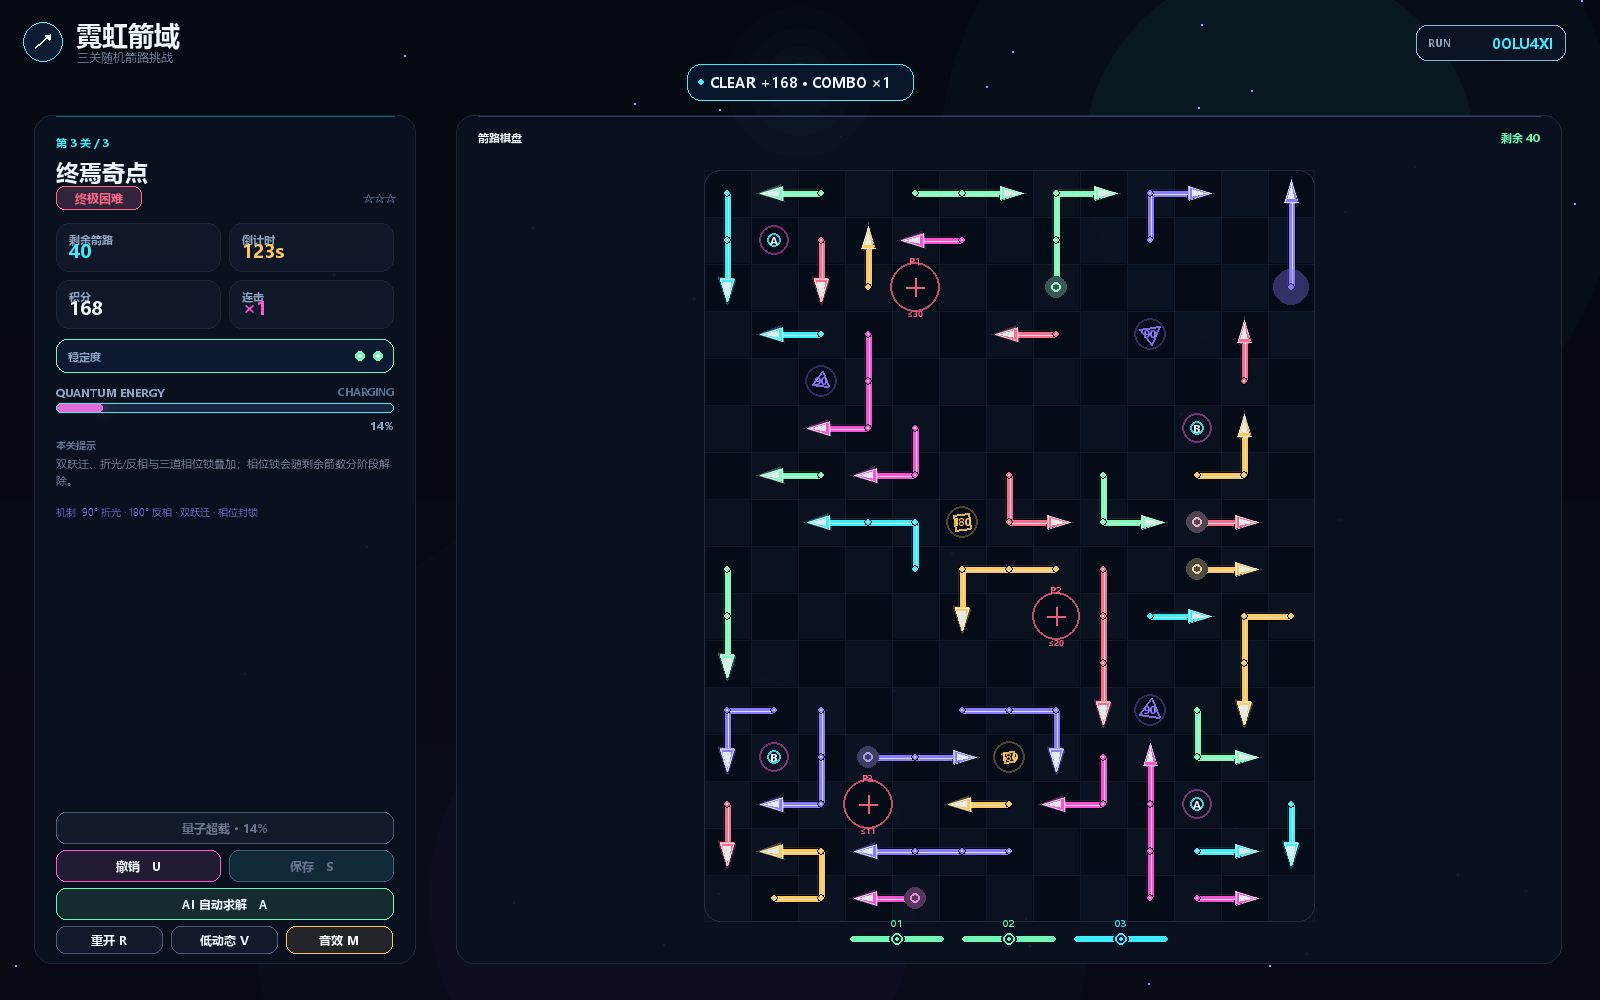Click the 剩余 40 counter above the board
Screen dimensions: 1600x1000
coord(1520,138)
